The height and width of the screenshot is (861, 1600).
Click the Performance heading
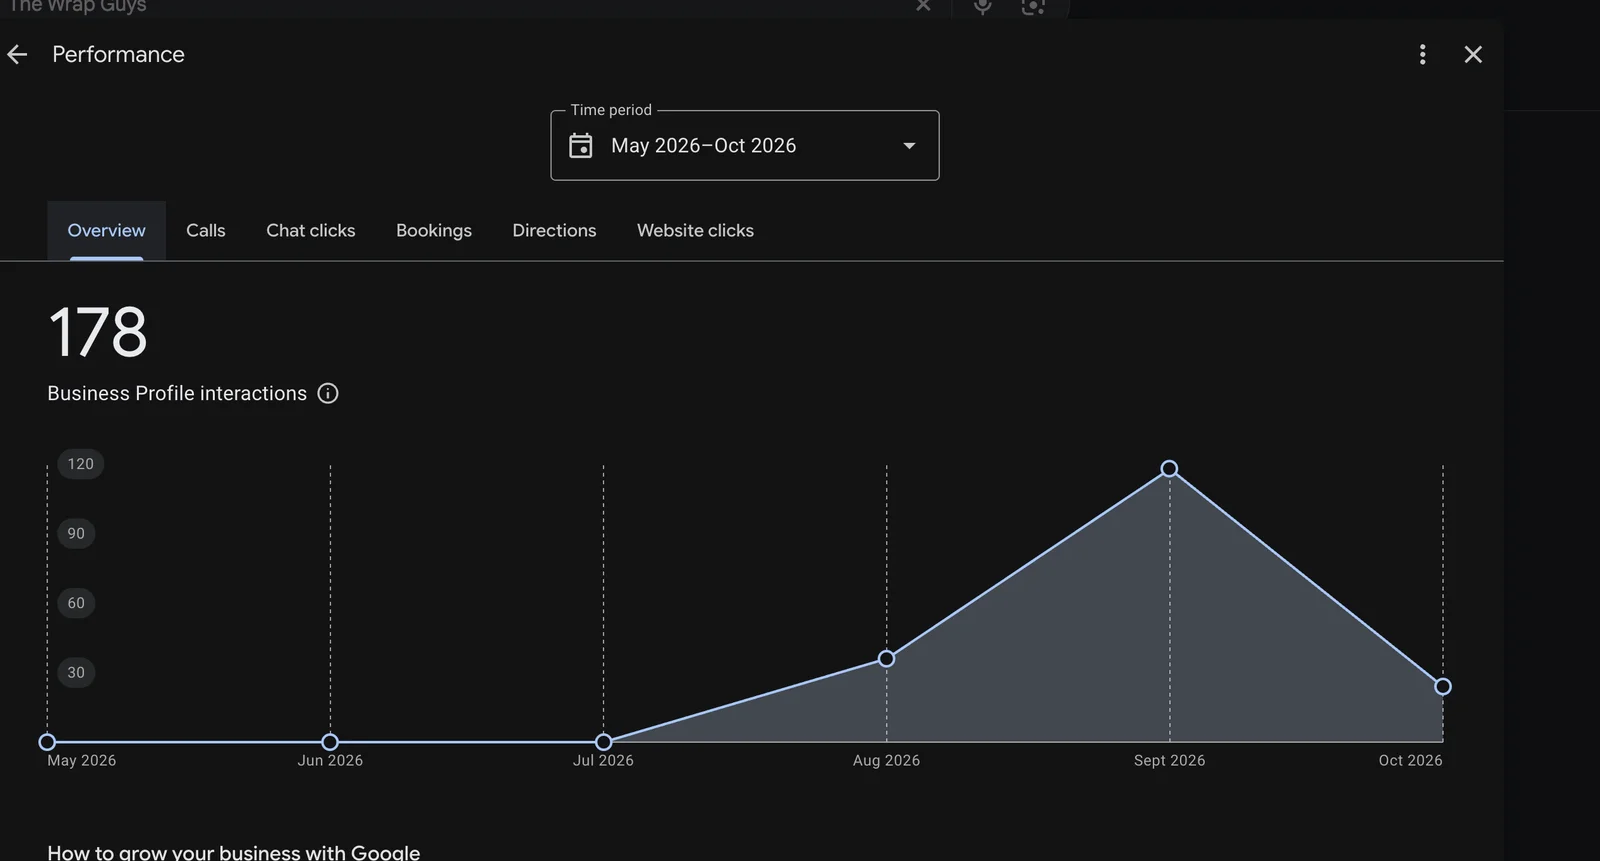pyautogui.click(x=118, y=54)
